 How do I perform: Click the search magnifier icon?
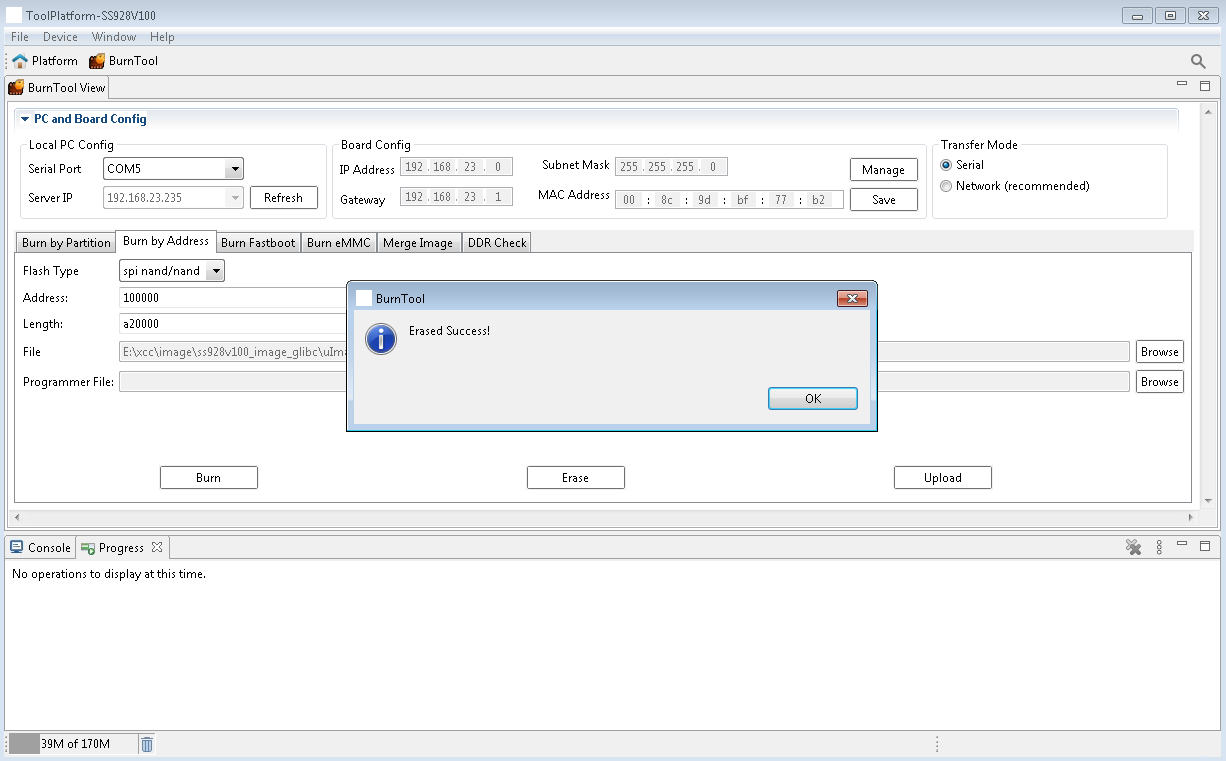pos(1198,61)
